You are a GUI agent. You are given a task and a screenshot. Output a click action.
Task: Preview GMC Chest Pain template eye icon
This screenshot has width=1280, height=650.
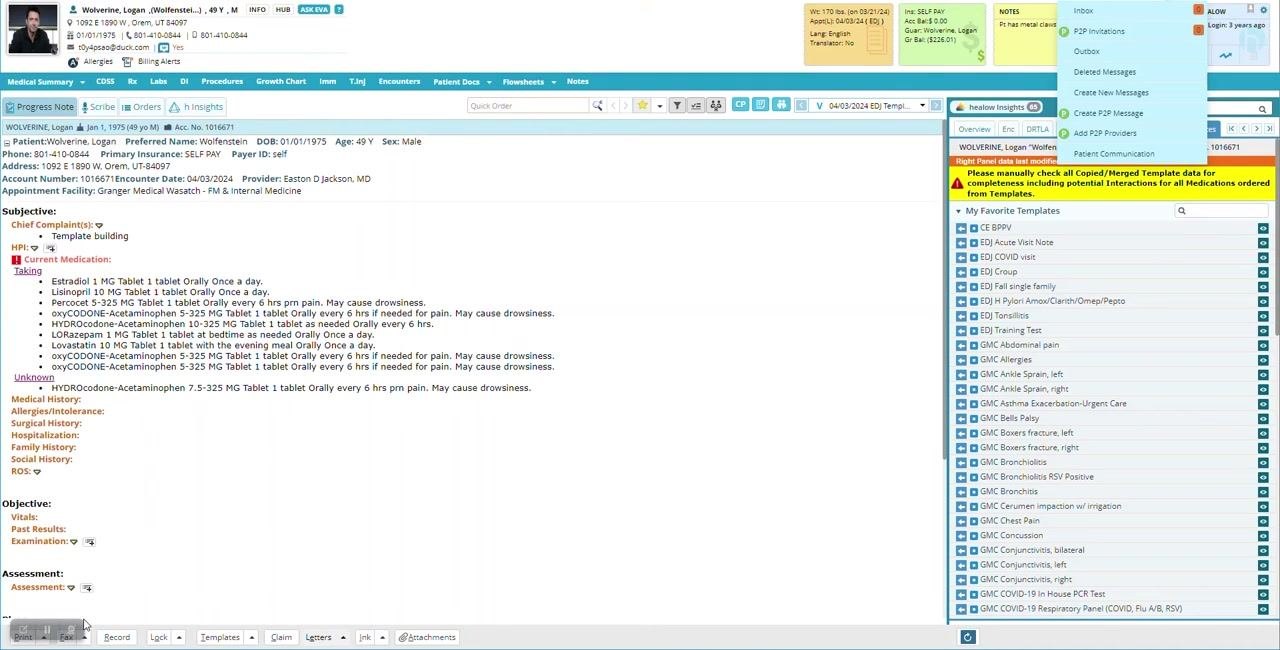(x=1263, y=521)
